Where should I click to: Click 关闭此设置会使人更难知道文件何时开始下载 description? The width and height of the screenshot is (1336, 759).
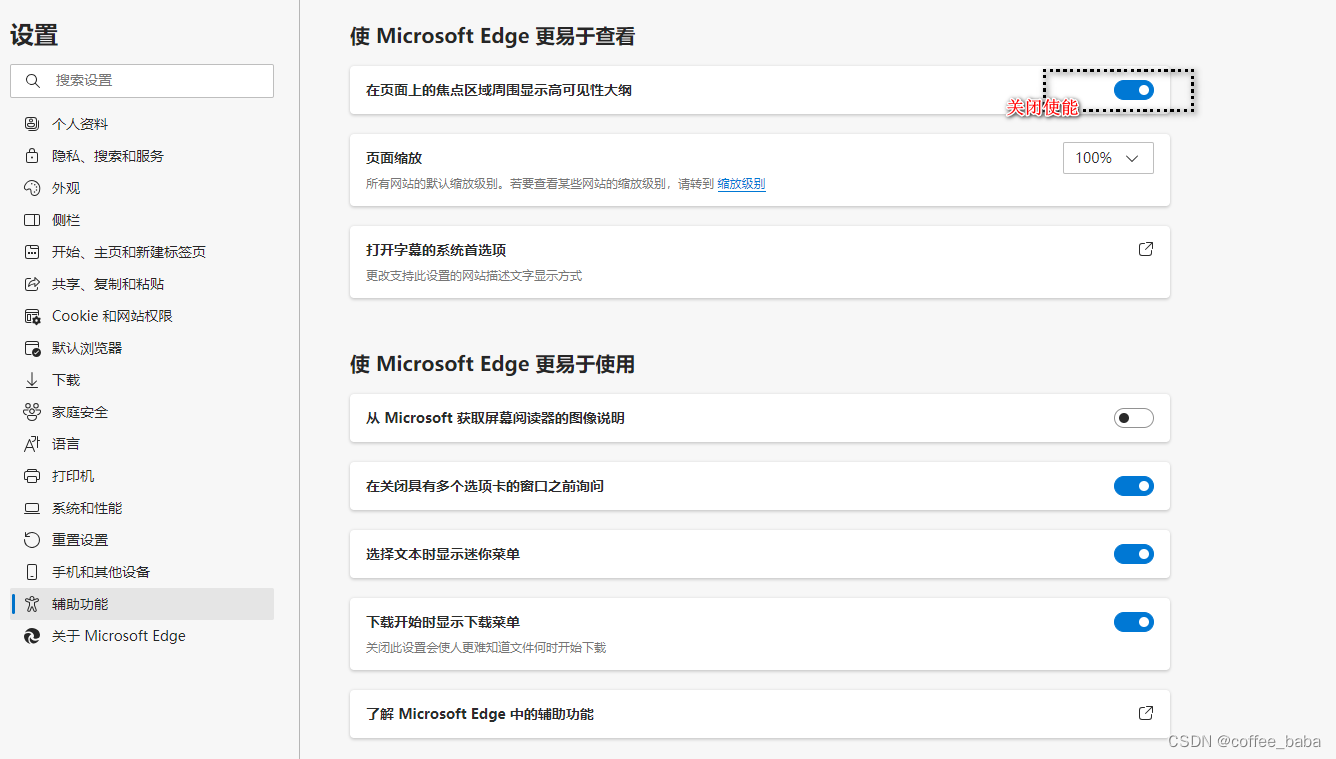point(486,648)
